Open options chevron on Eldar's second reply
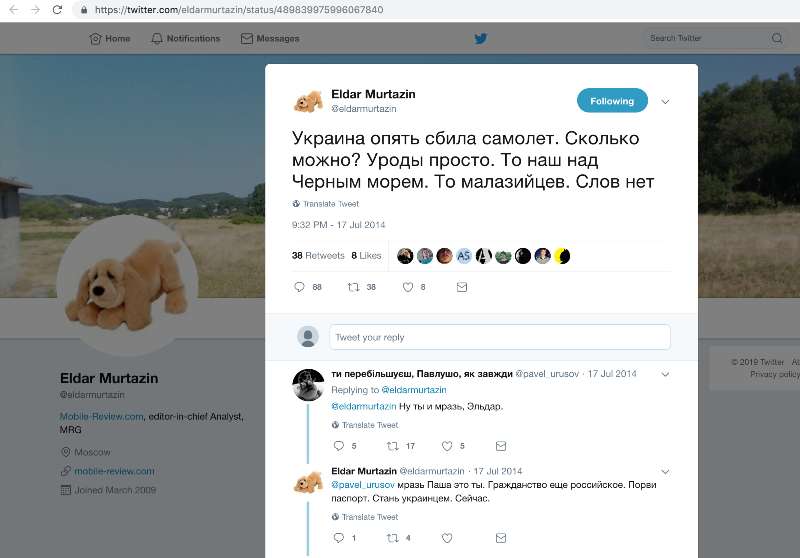This screenshot has width=800, height=558. pyautogui.click(x=666, y=471)
